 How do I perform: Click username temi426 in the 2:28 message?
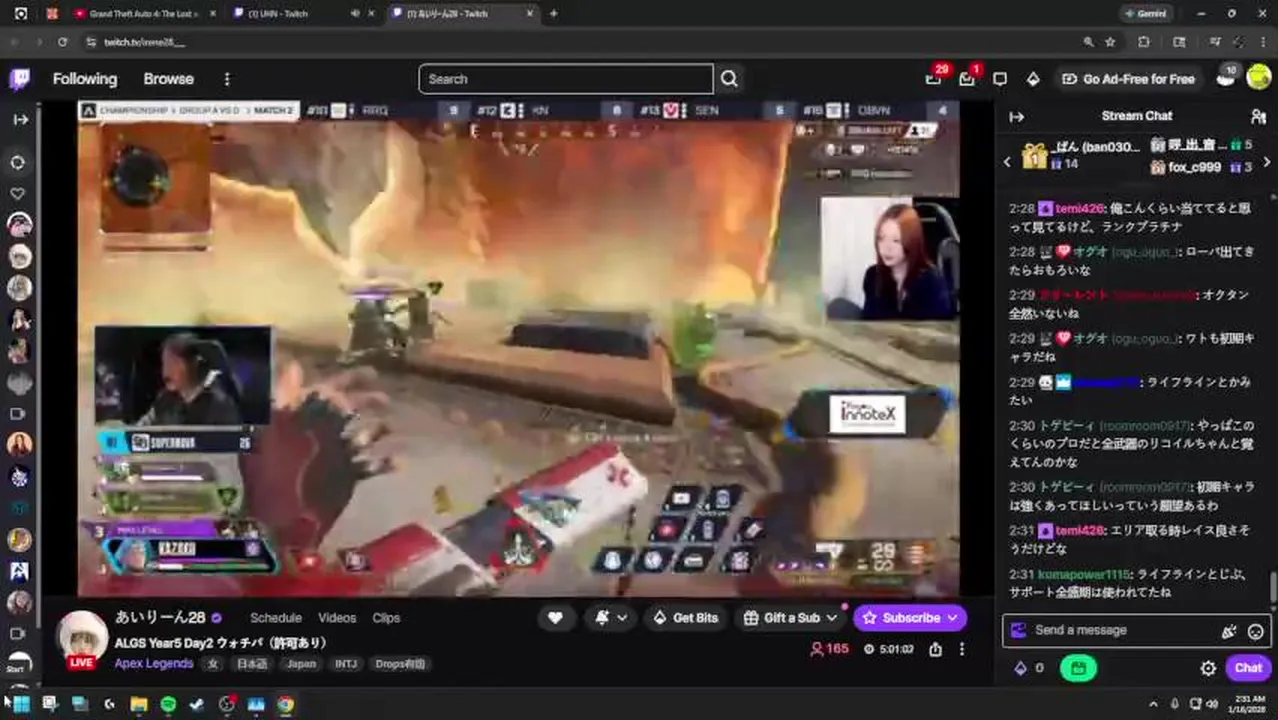coord(1080,208)
